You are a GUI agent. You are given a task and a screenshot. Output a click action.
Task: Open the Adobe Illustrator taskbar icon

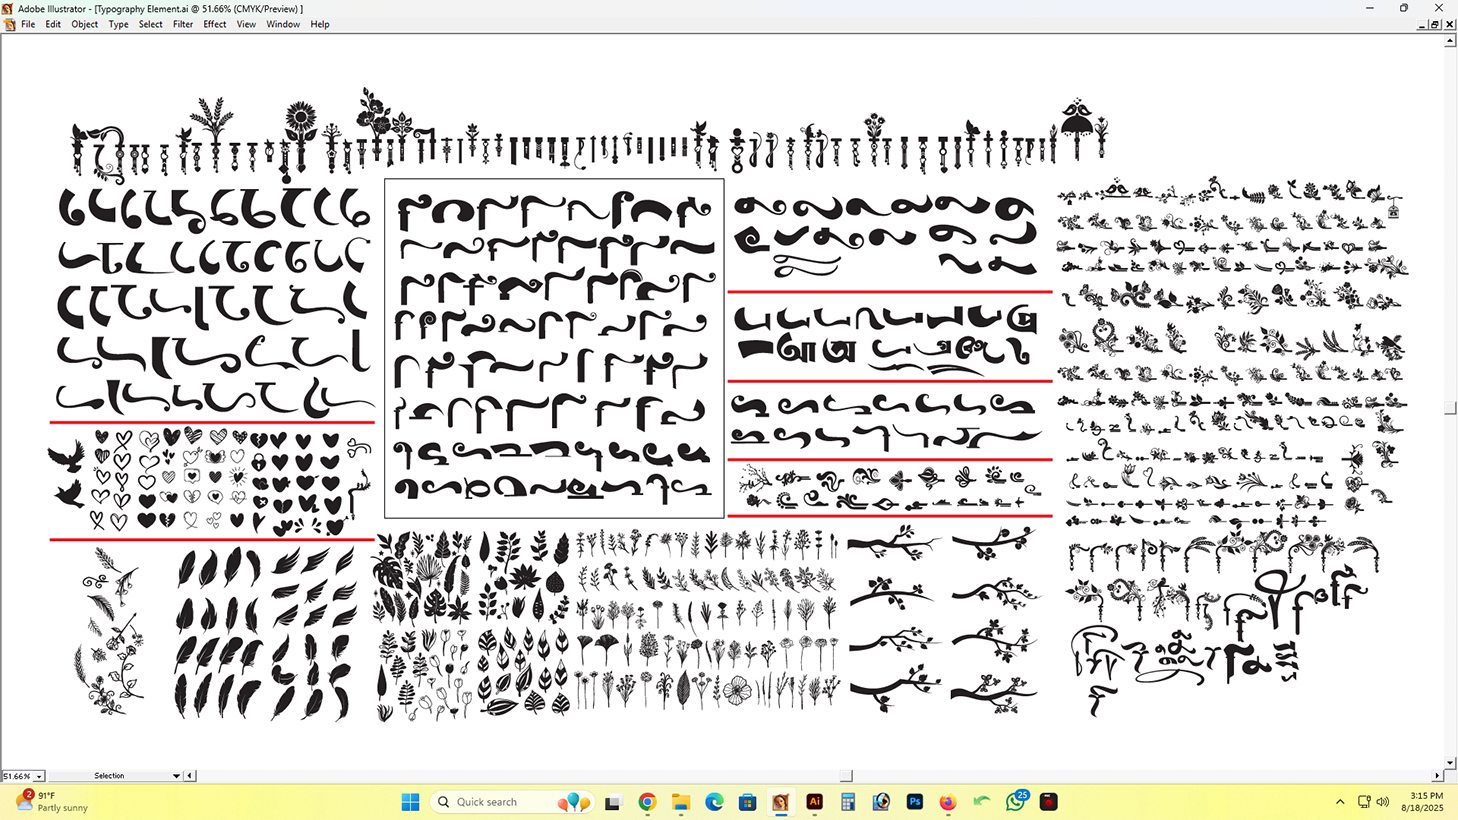[x=814, y=802]
